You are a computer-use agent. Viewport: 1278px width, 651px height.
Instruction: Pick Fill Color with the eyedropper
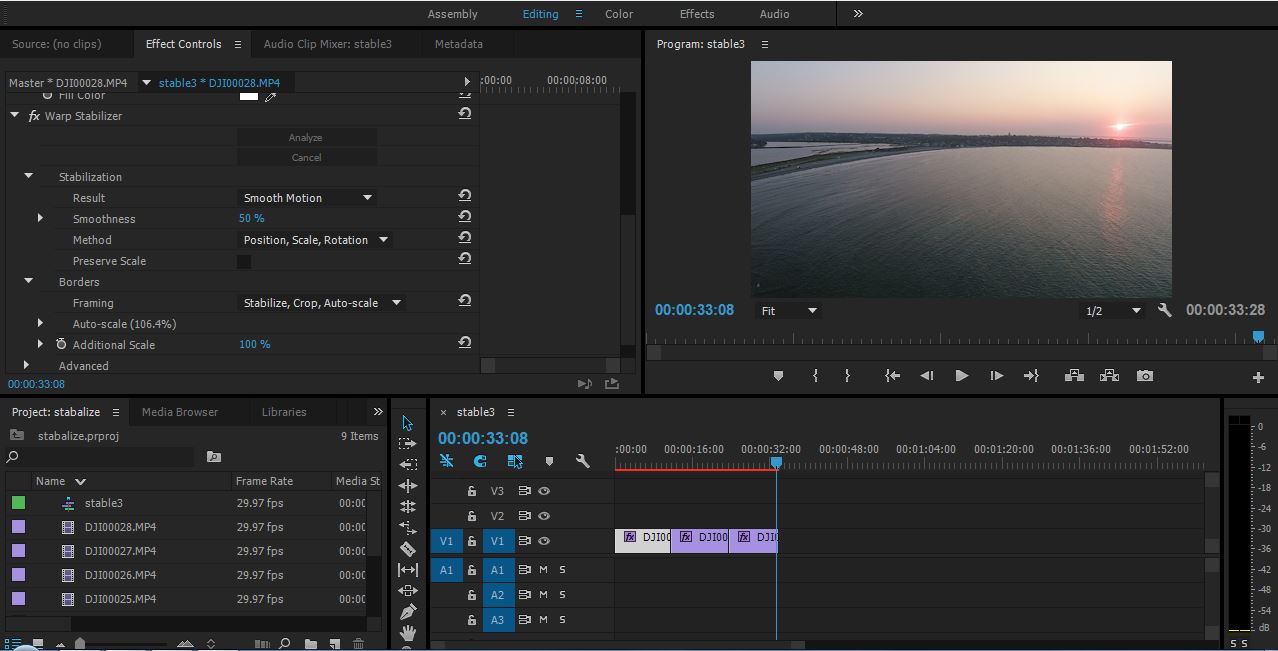270,96
